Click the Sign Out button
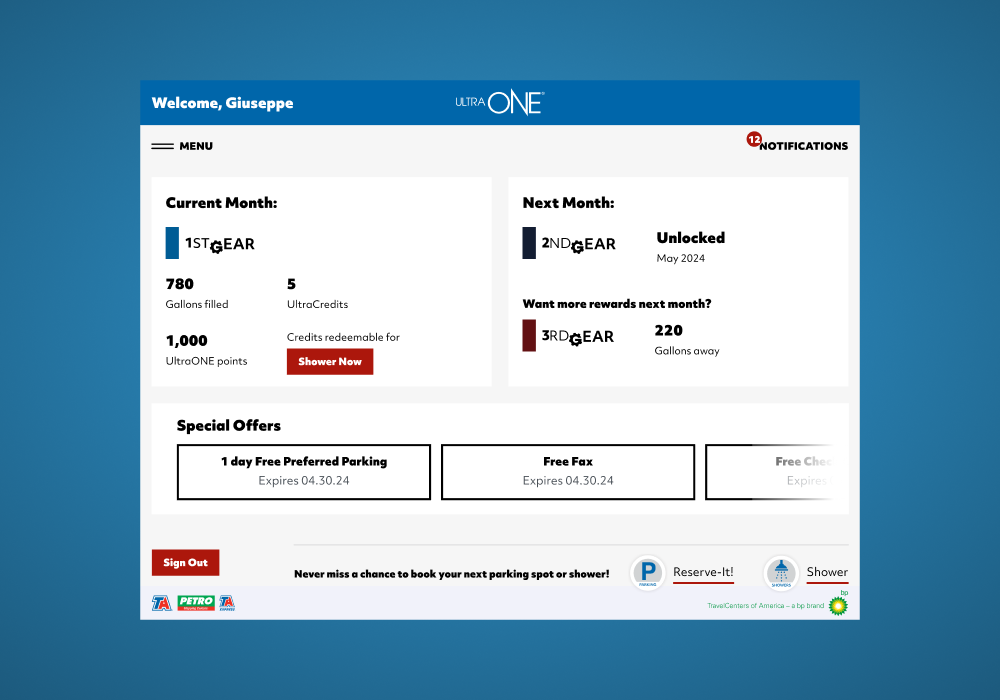1000x700 pixels. coord(186,562)
